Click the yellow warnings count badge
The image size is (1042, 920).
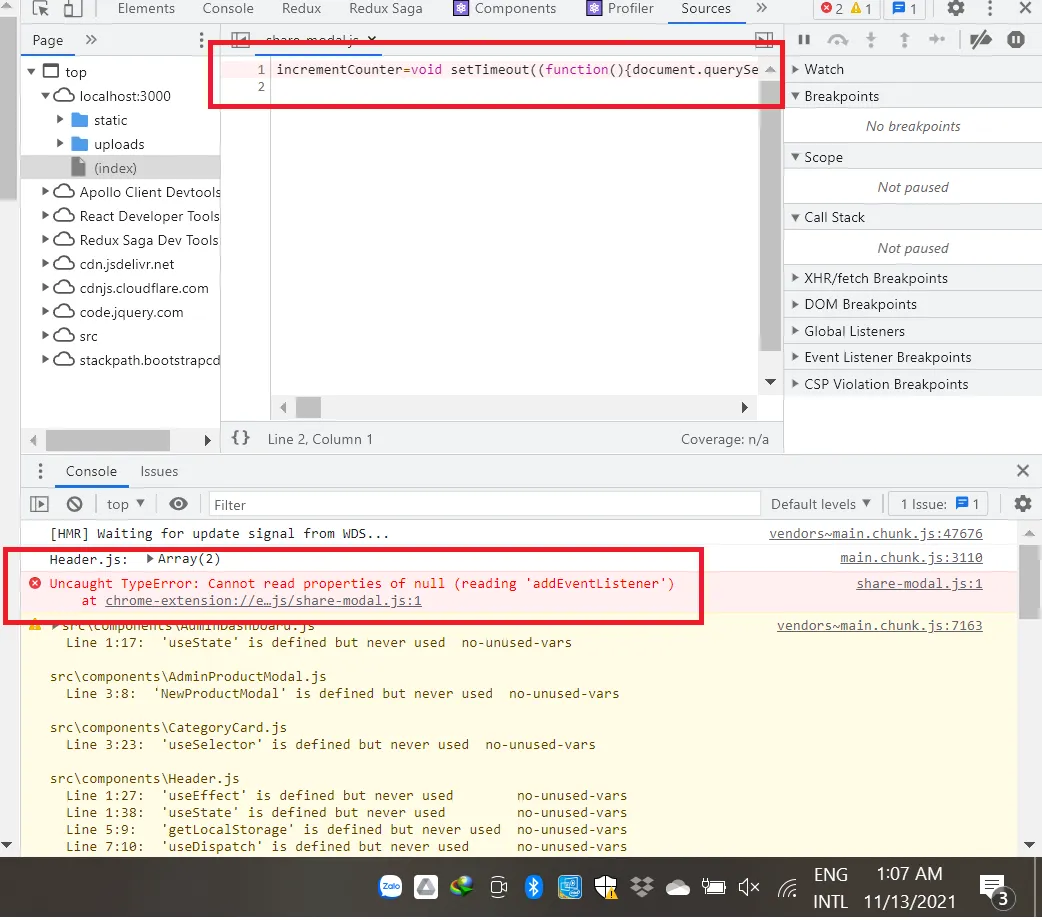coord(861,9)
